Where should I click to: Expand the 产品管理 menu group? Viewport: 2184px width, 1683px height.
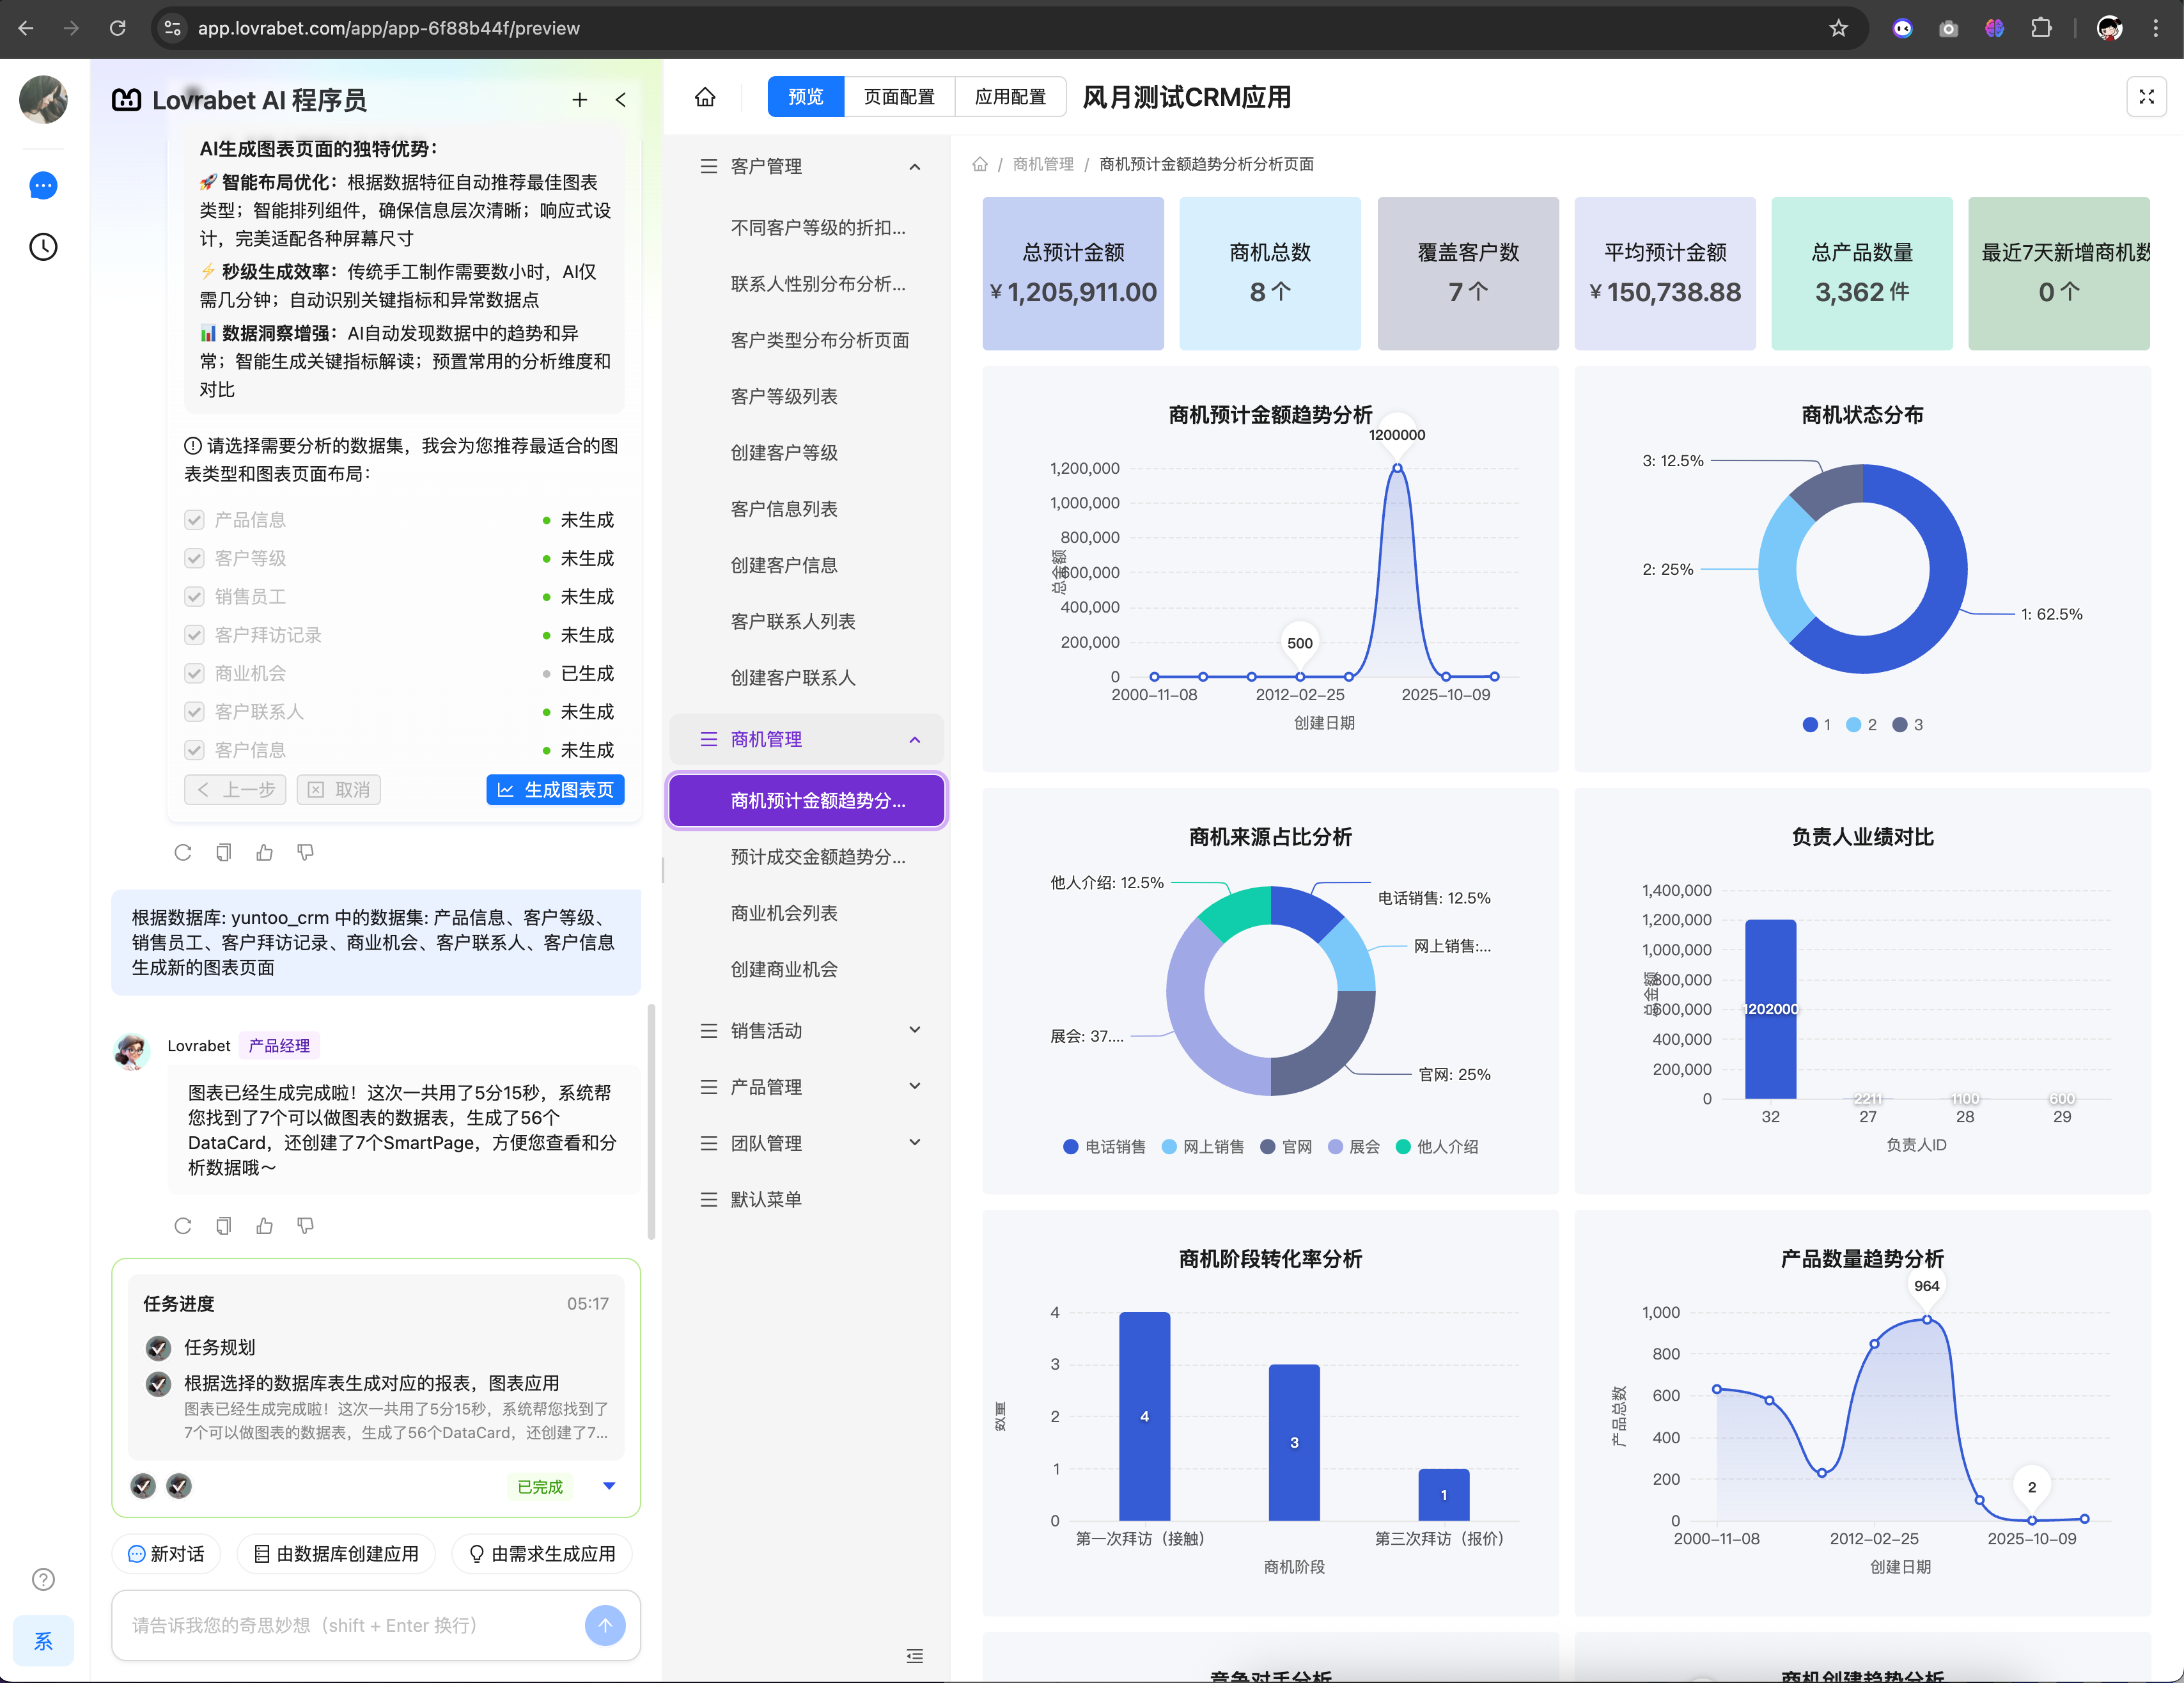pos(807,1087)
